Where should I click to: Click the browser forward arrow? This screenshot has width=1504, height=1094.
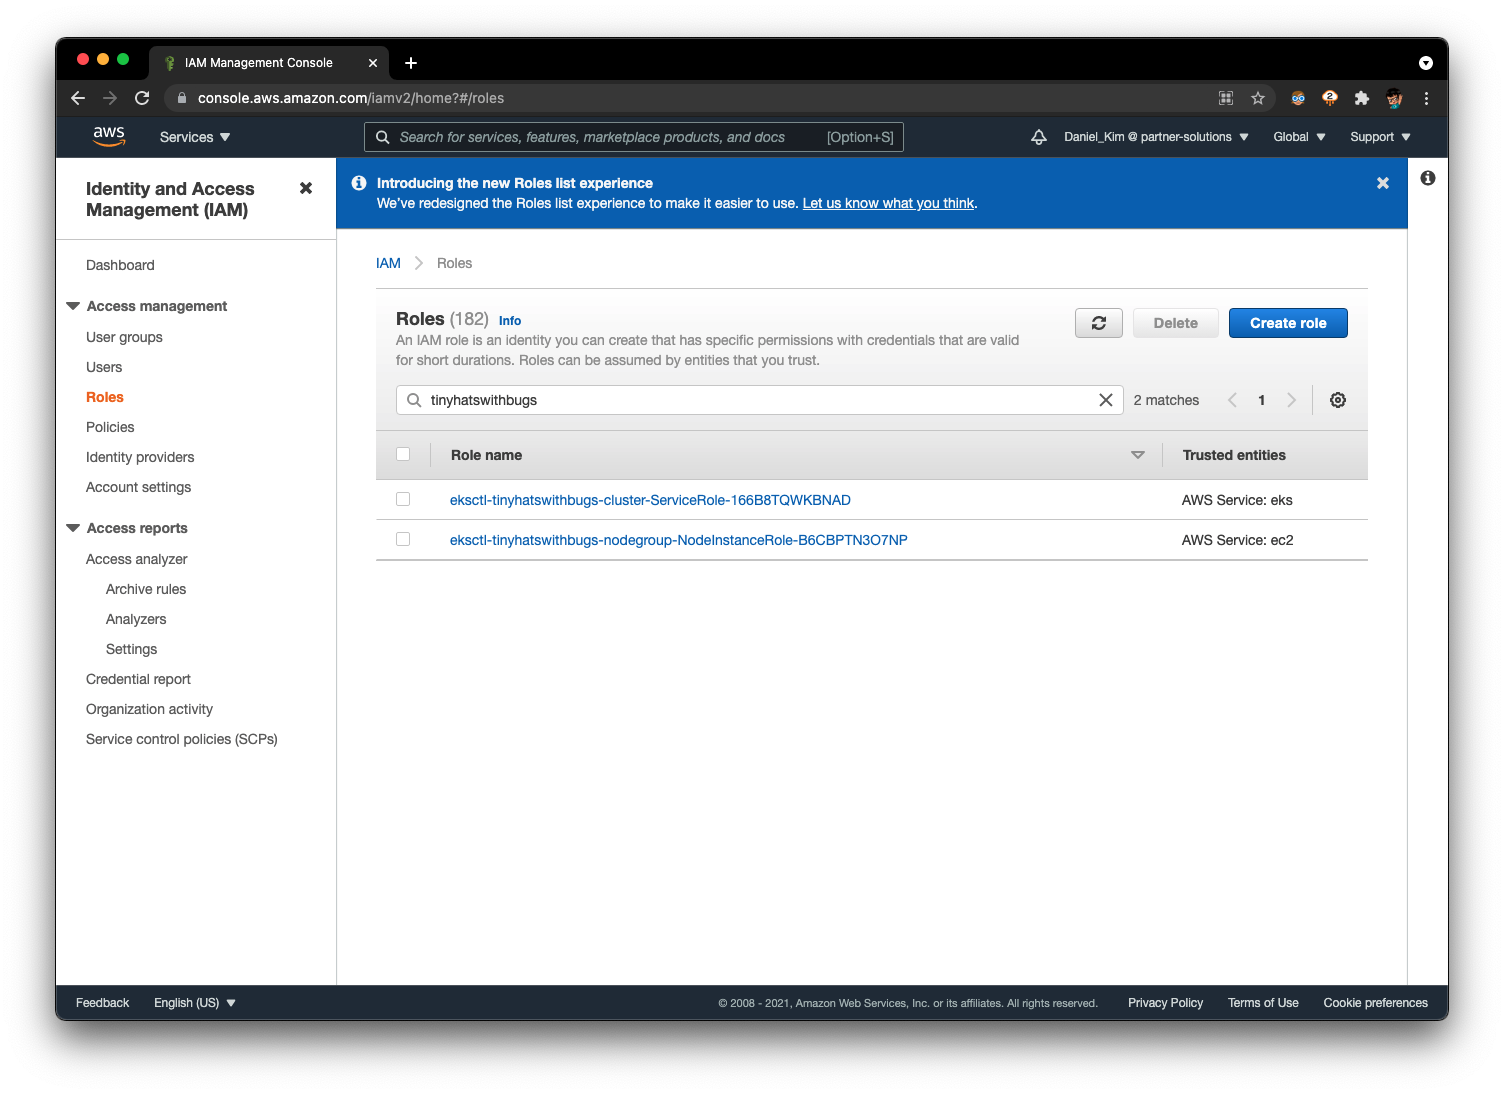click(110, 98)
